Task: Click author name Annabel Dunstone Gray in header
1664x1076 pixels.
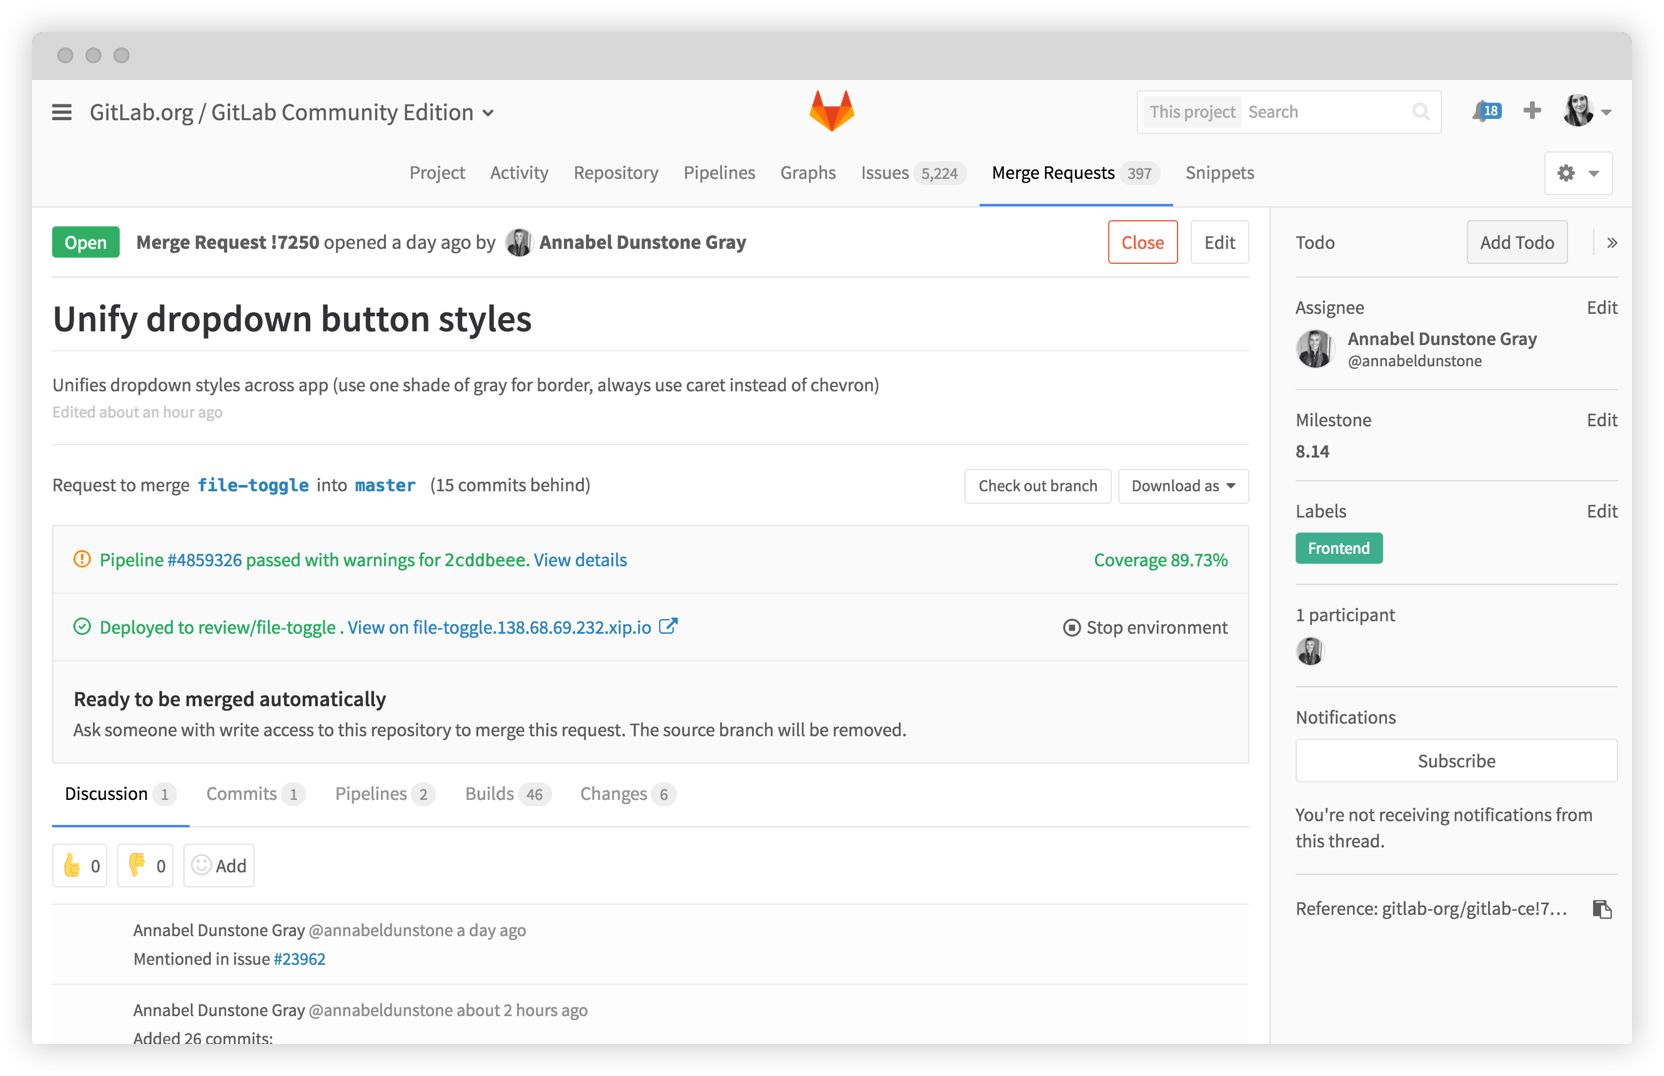Action: coord(643,243)
